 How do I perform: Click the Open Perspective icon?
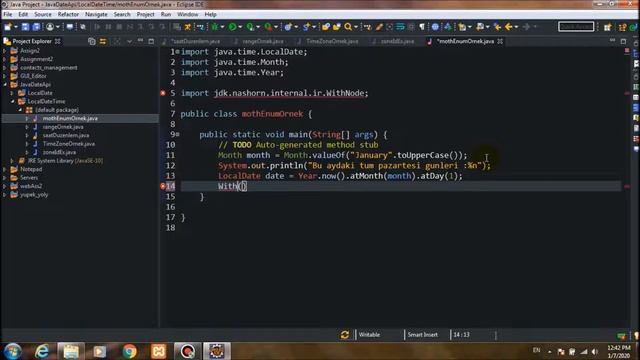(x=608, y=27)
